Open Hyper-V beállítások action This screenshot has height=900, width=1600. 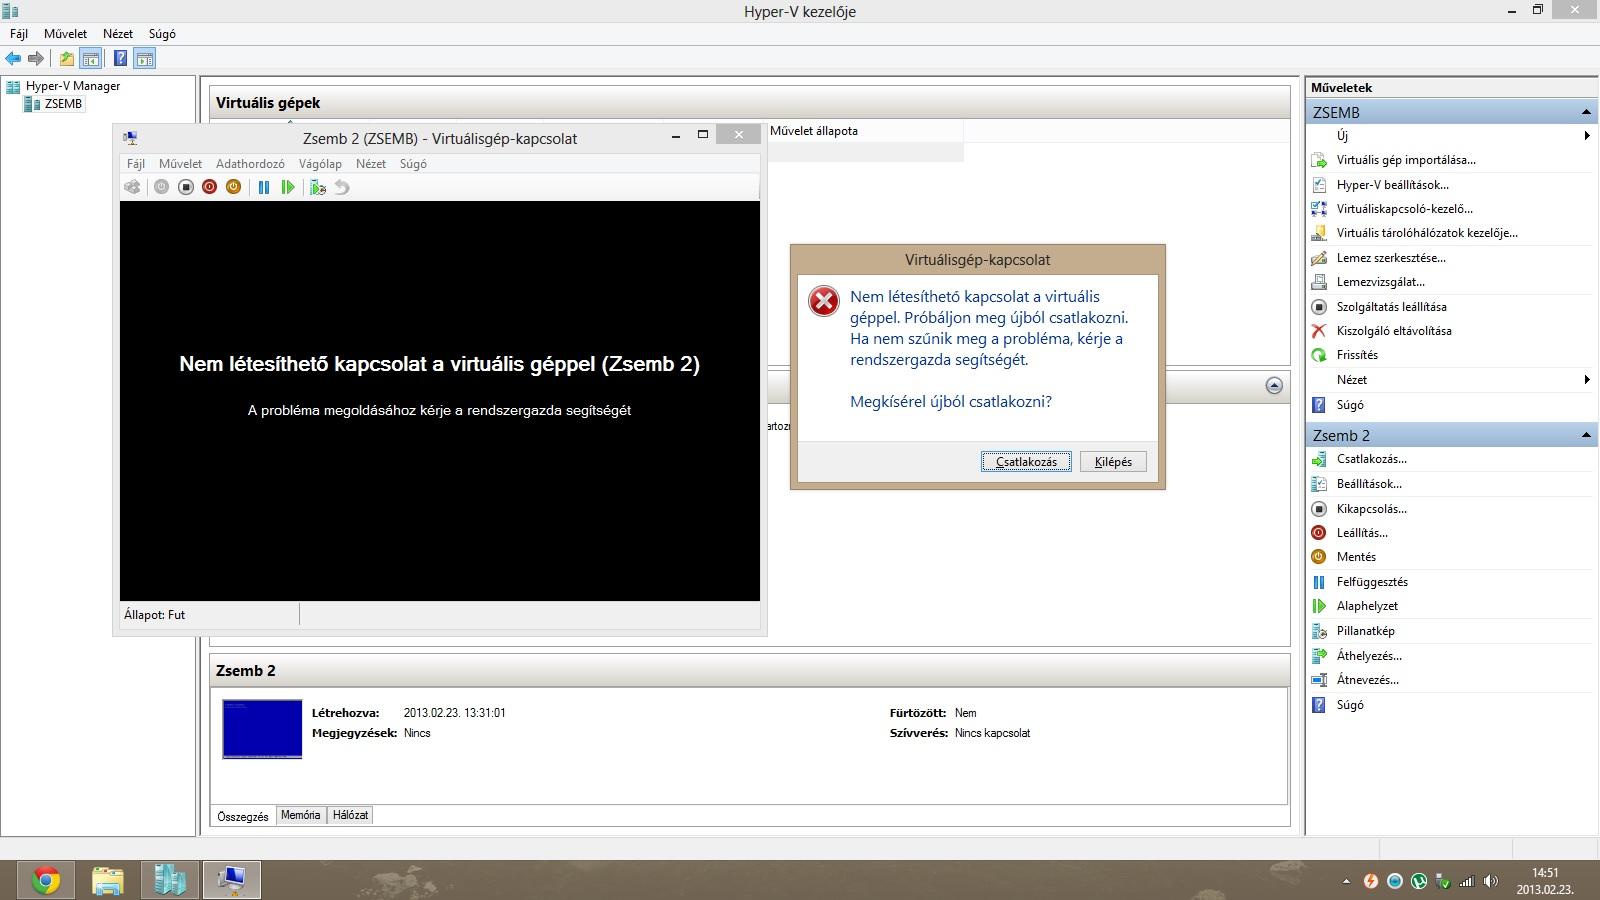coord(1392,185)
